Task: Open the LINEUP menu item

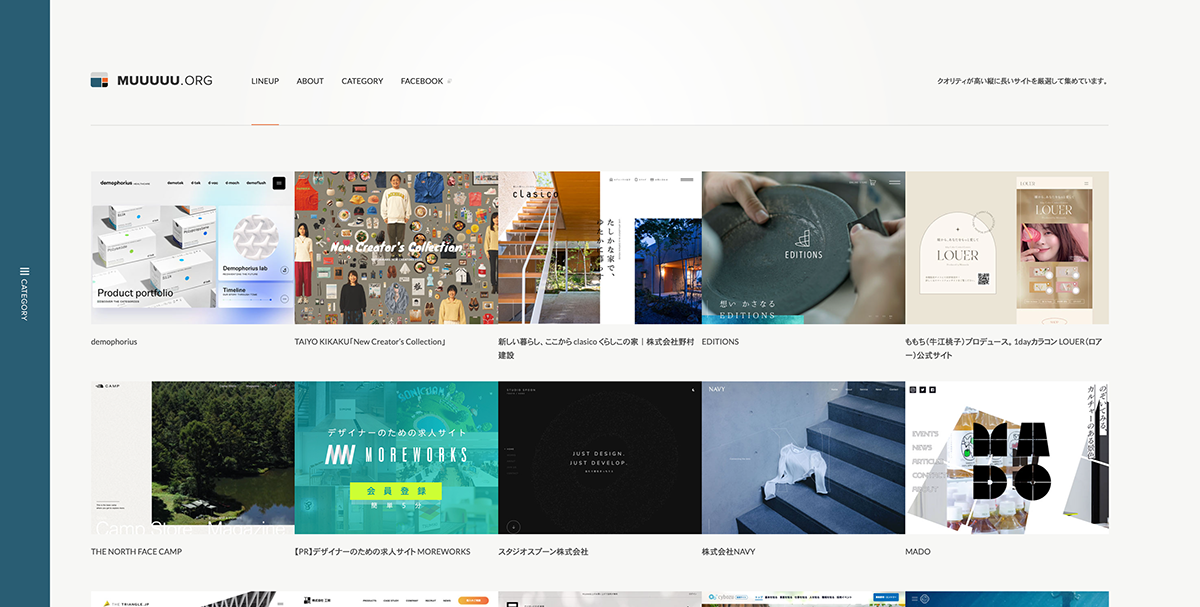Action: pos(265,81)
